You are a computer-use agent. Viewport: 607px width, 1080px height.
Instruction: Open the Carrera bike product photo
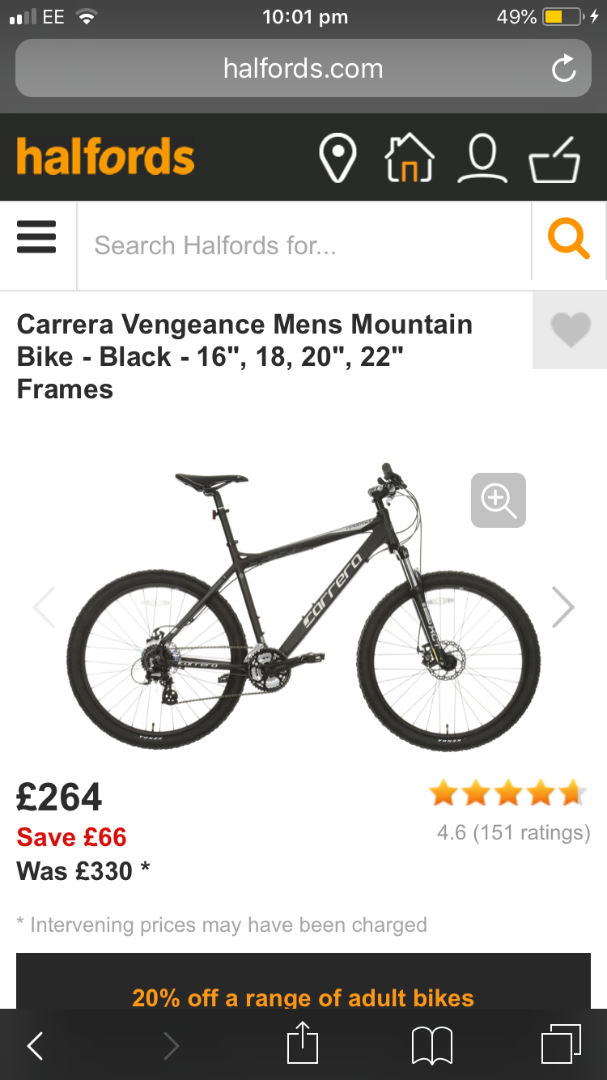(303, 606)
